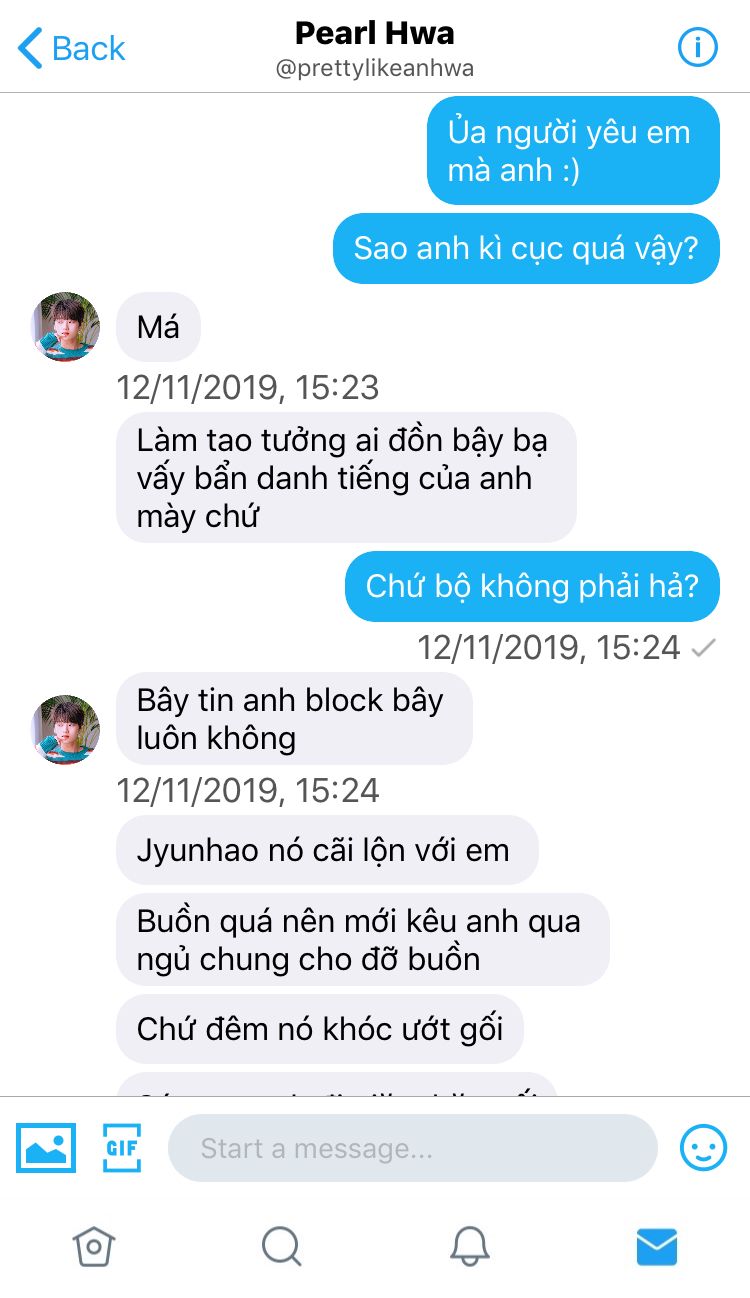Viewport: 750px width, 1298px height.
Task: Open the conversation info icon
Action: pyautogui.click(x=698, y=47)
